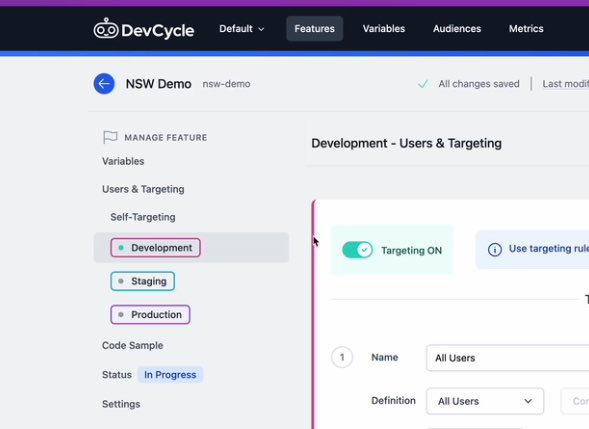Screen dimensions: 589x429
Task: Go back using the blue arrow button
Action: click(x=104, y=83)
